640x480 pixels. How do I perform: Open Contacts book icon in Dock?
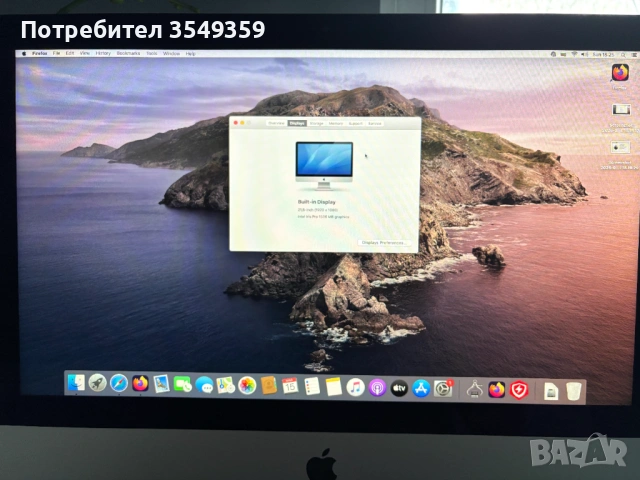pos(269,386)
